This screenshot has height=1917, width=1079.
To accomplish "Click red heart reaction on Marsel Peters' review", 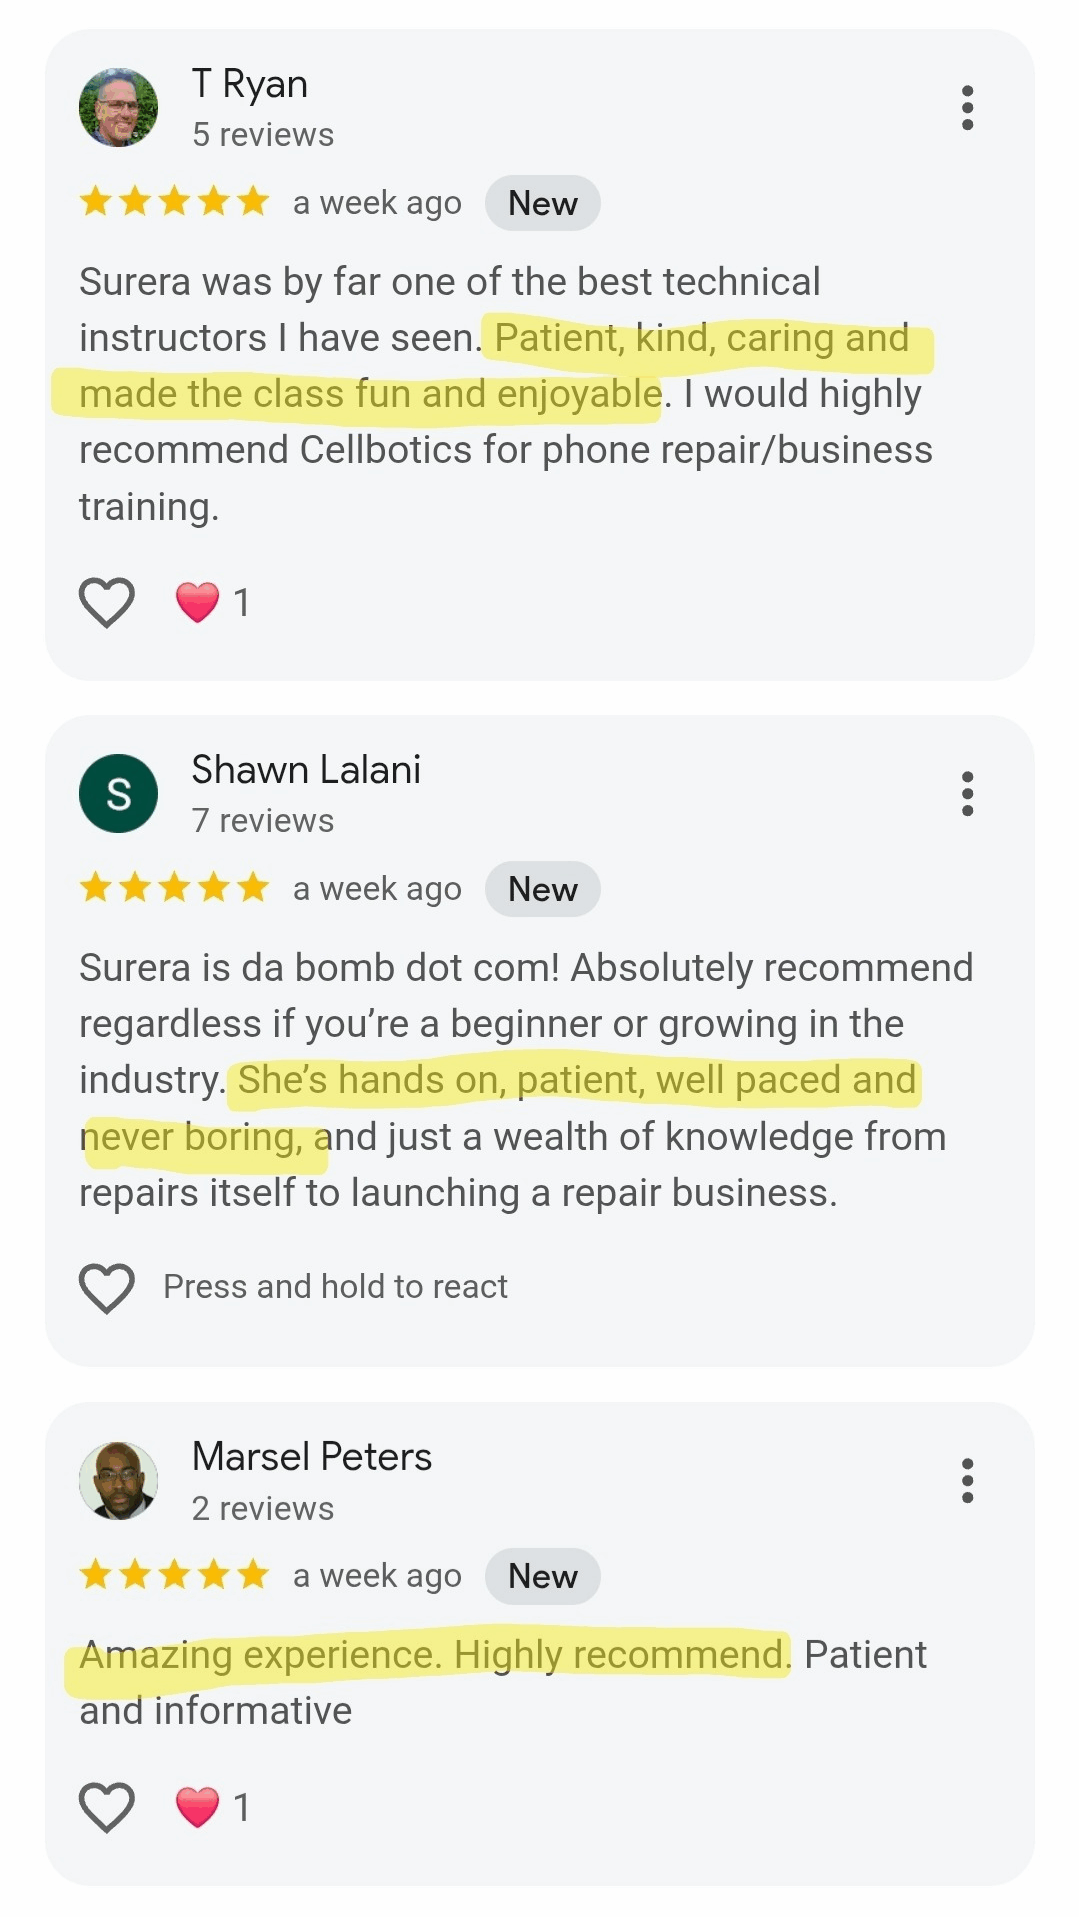I will point(197,1807).
